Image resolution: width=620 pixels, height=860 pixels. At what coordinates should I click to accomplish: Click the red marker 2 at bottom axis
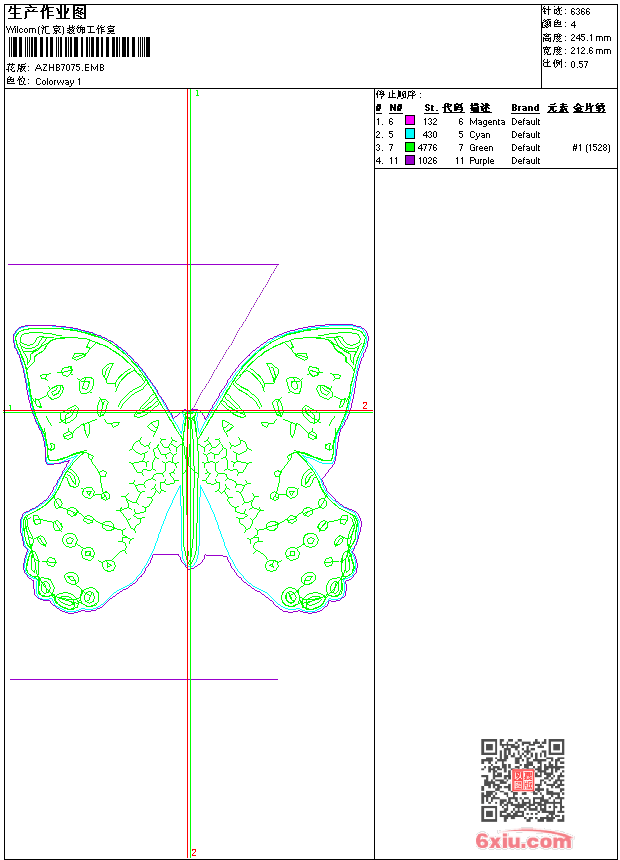[193, 852]
